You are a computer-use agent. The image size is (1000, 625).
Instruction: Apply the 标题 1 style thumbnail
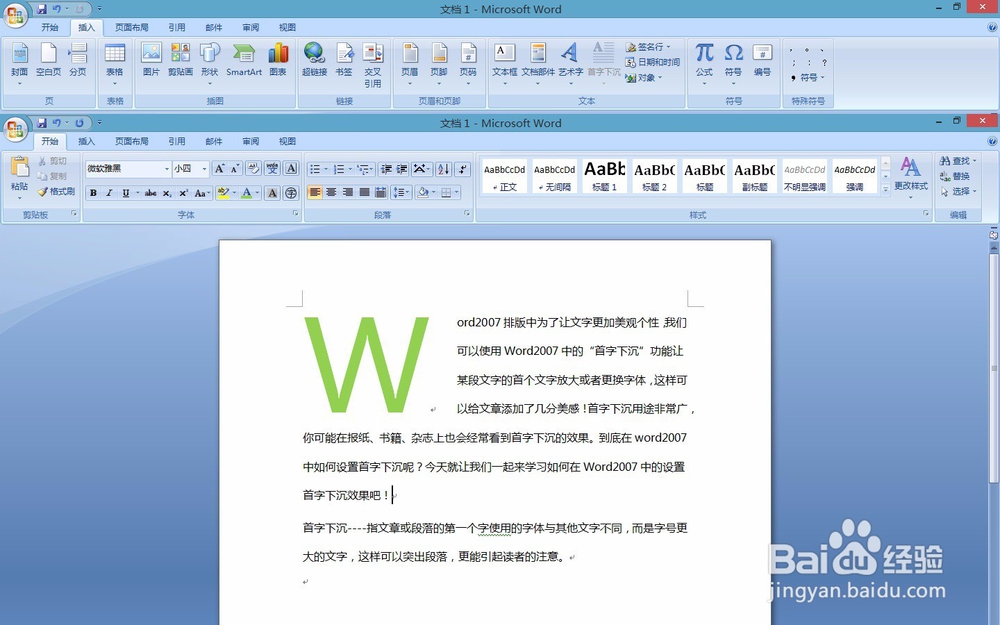(605, 176)
